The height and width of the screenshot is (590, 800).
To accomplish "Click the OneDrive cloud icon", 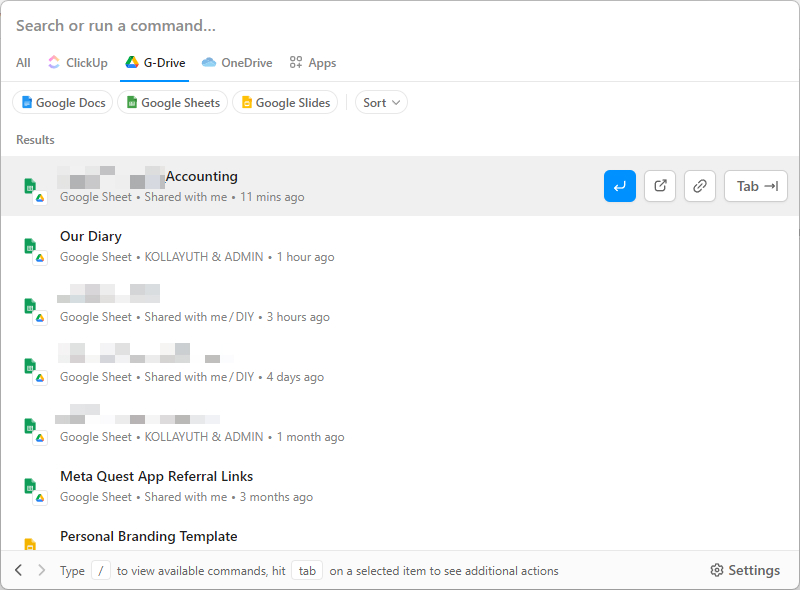I will [209, 62].
